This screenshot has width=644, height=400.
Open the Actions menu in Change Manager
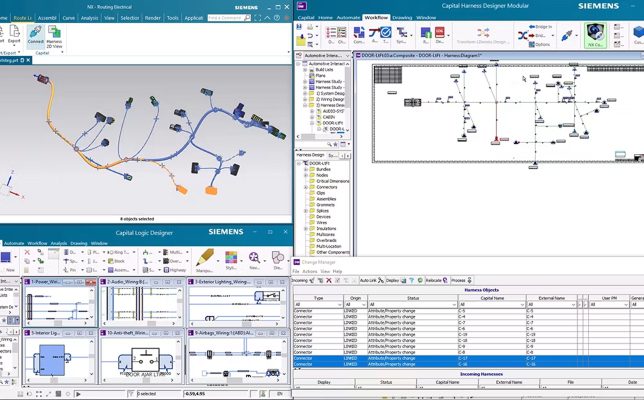click(x=310, y=271)
